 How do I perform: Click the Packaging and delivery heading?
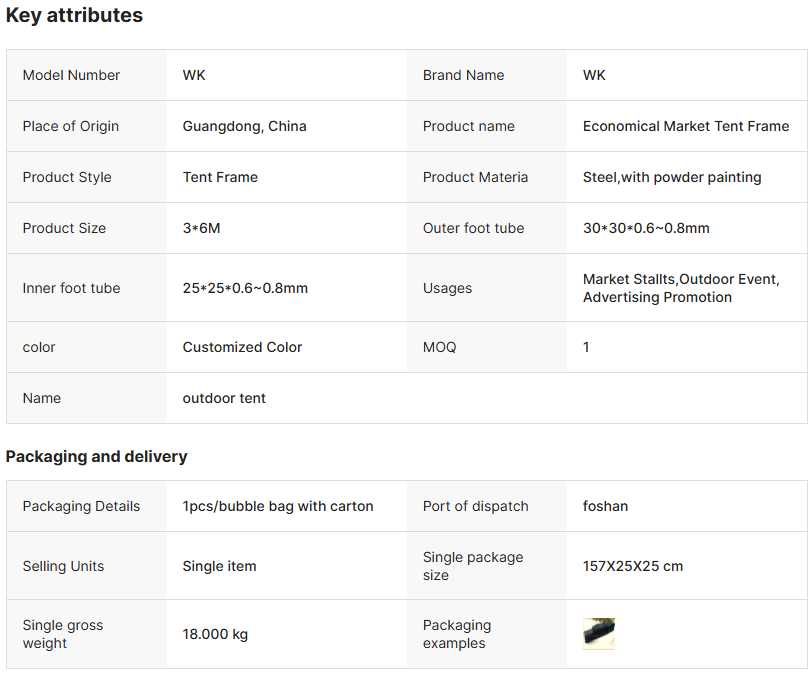[97, 456]
